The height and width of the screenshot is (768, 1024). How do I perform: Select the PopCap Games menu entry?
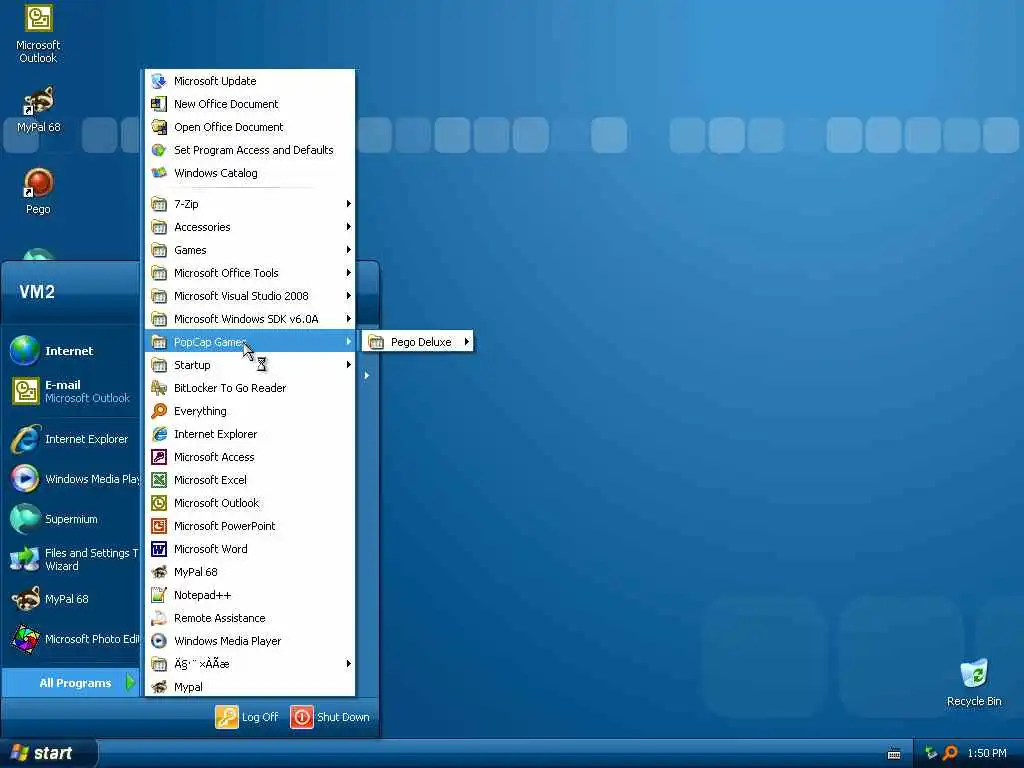[x=251, y=342]
